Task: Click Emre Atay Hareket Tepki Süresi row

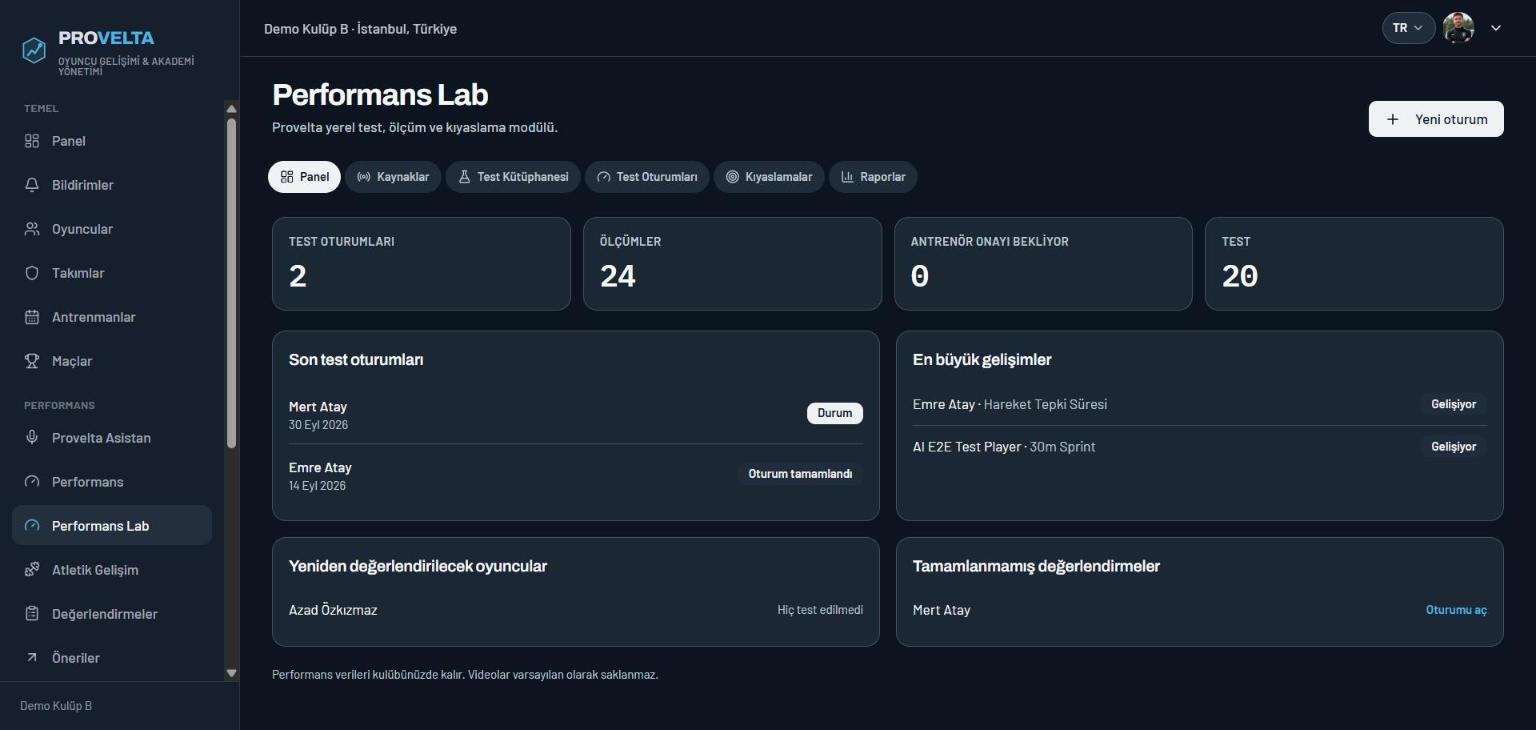Action: [1200, 405]
